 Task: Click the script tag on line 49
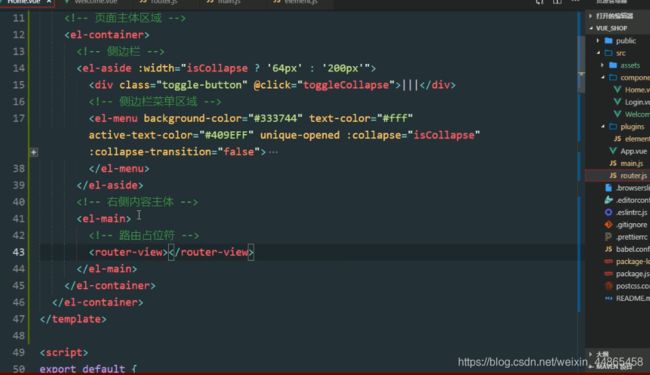[x=64, y=353]
